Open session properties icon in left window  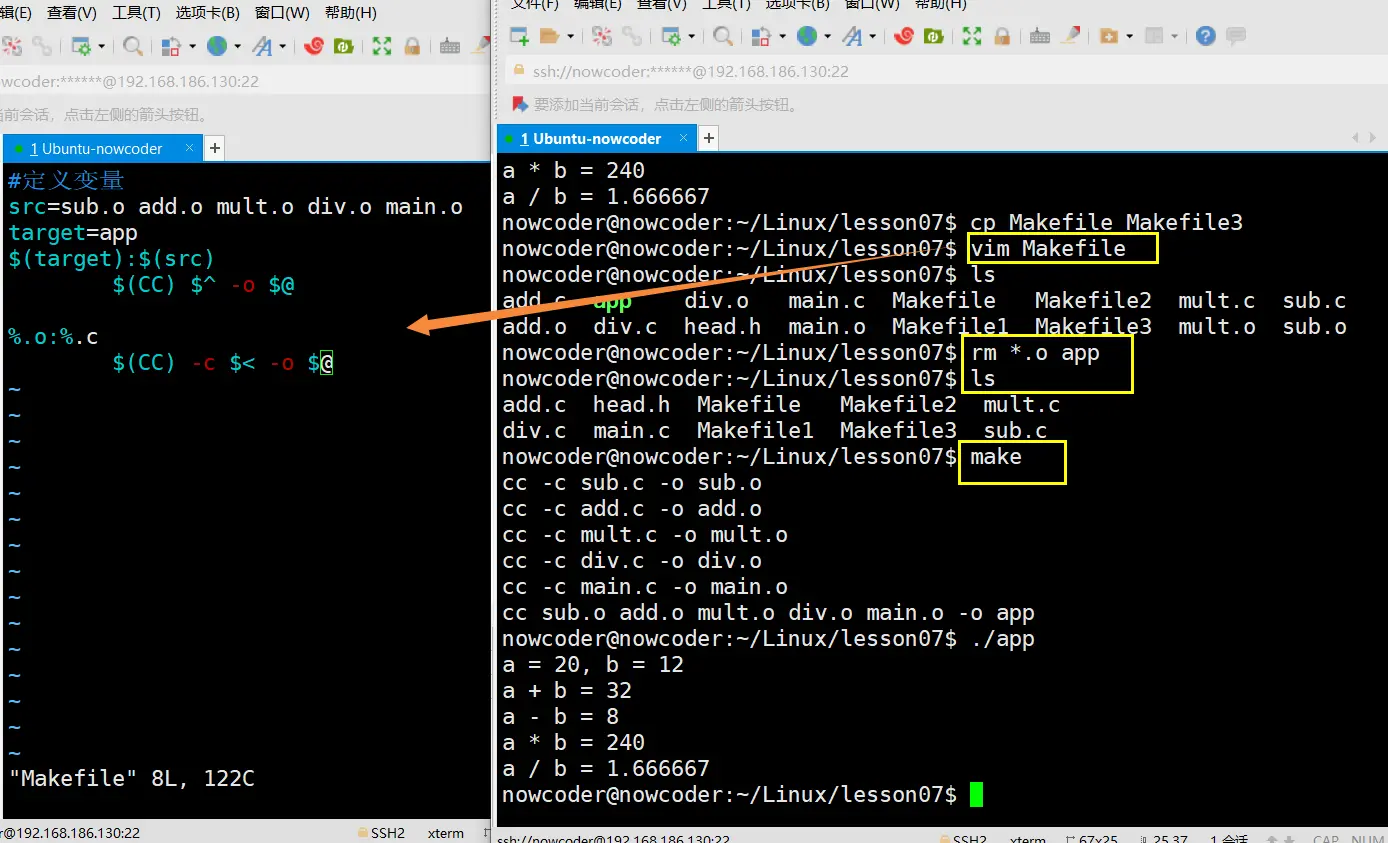81,46
